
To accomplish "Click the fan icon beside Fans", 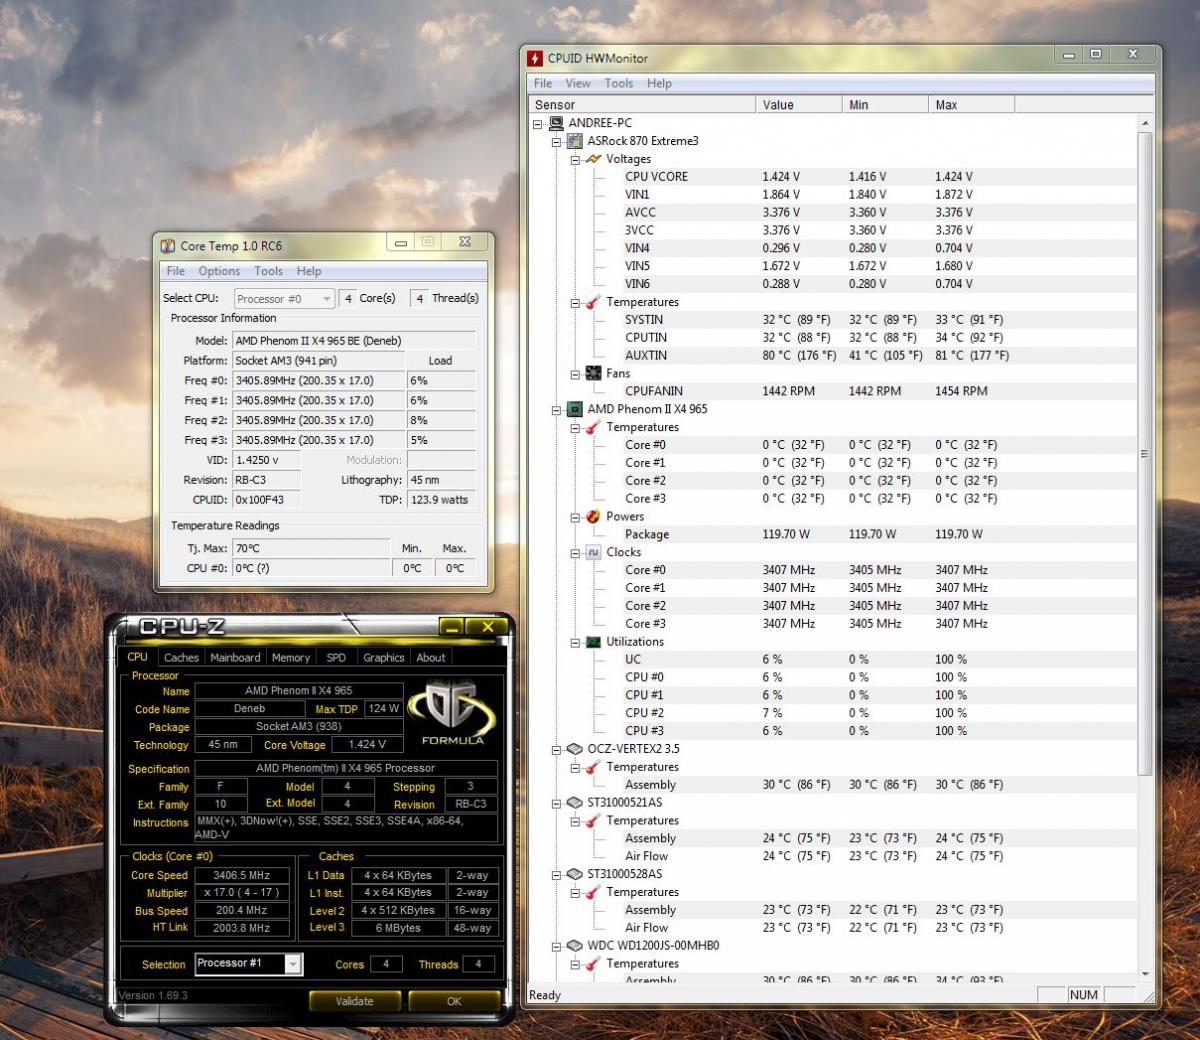I will click(x=593, y=374).
